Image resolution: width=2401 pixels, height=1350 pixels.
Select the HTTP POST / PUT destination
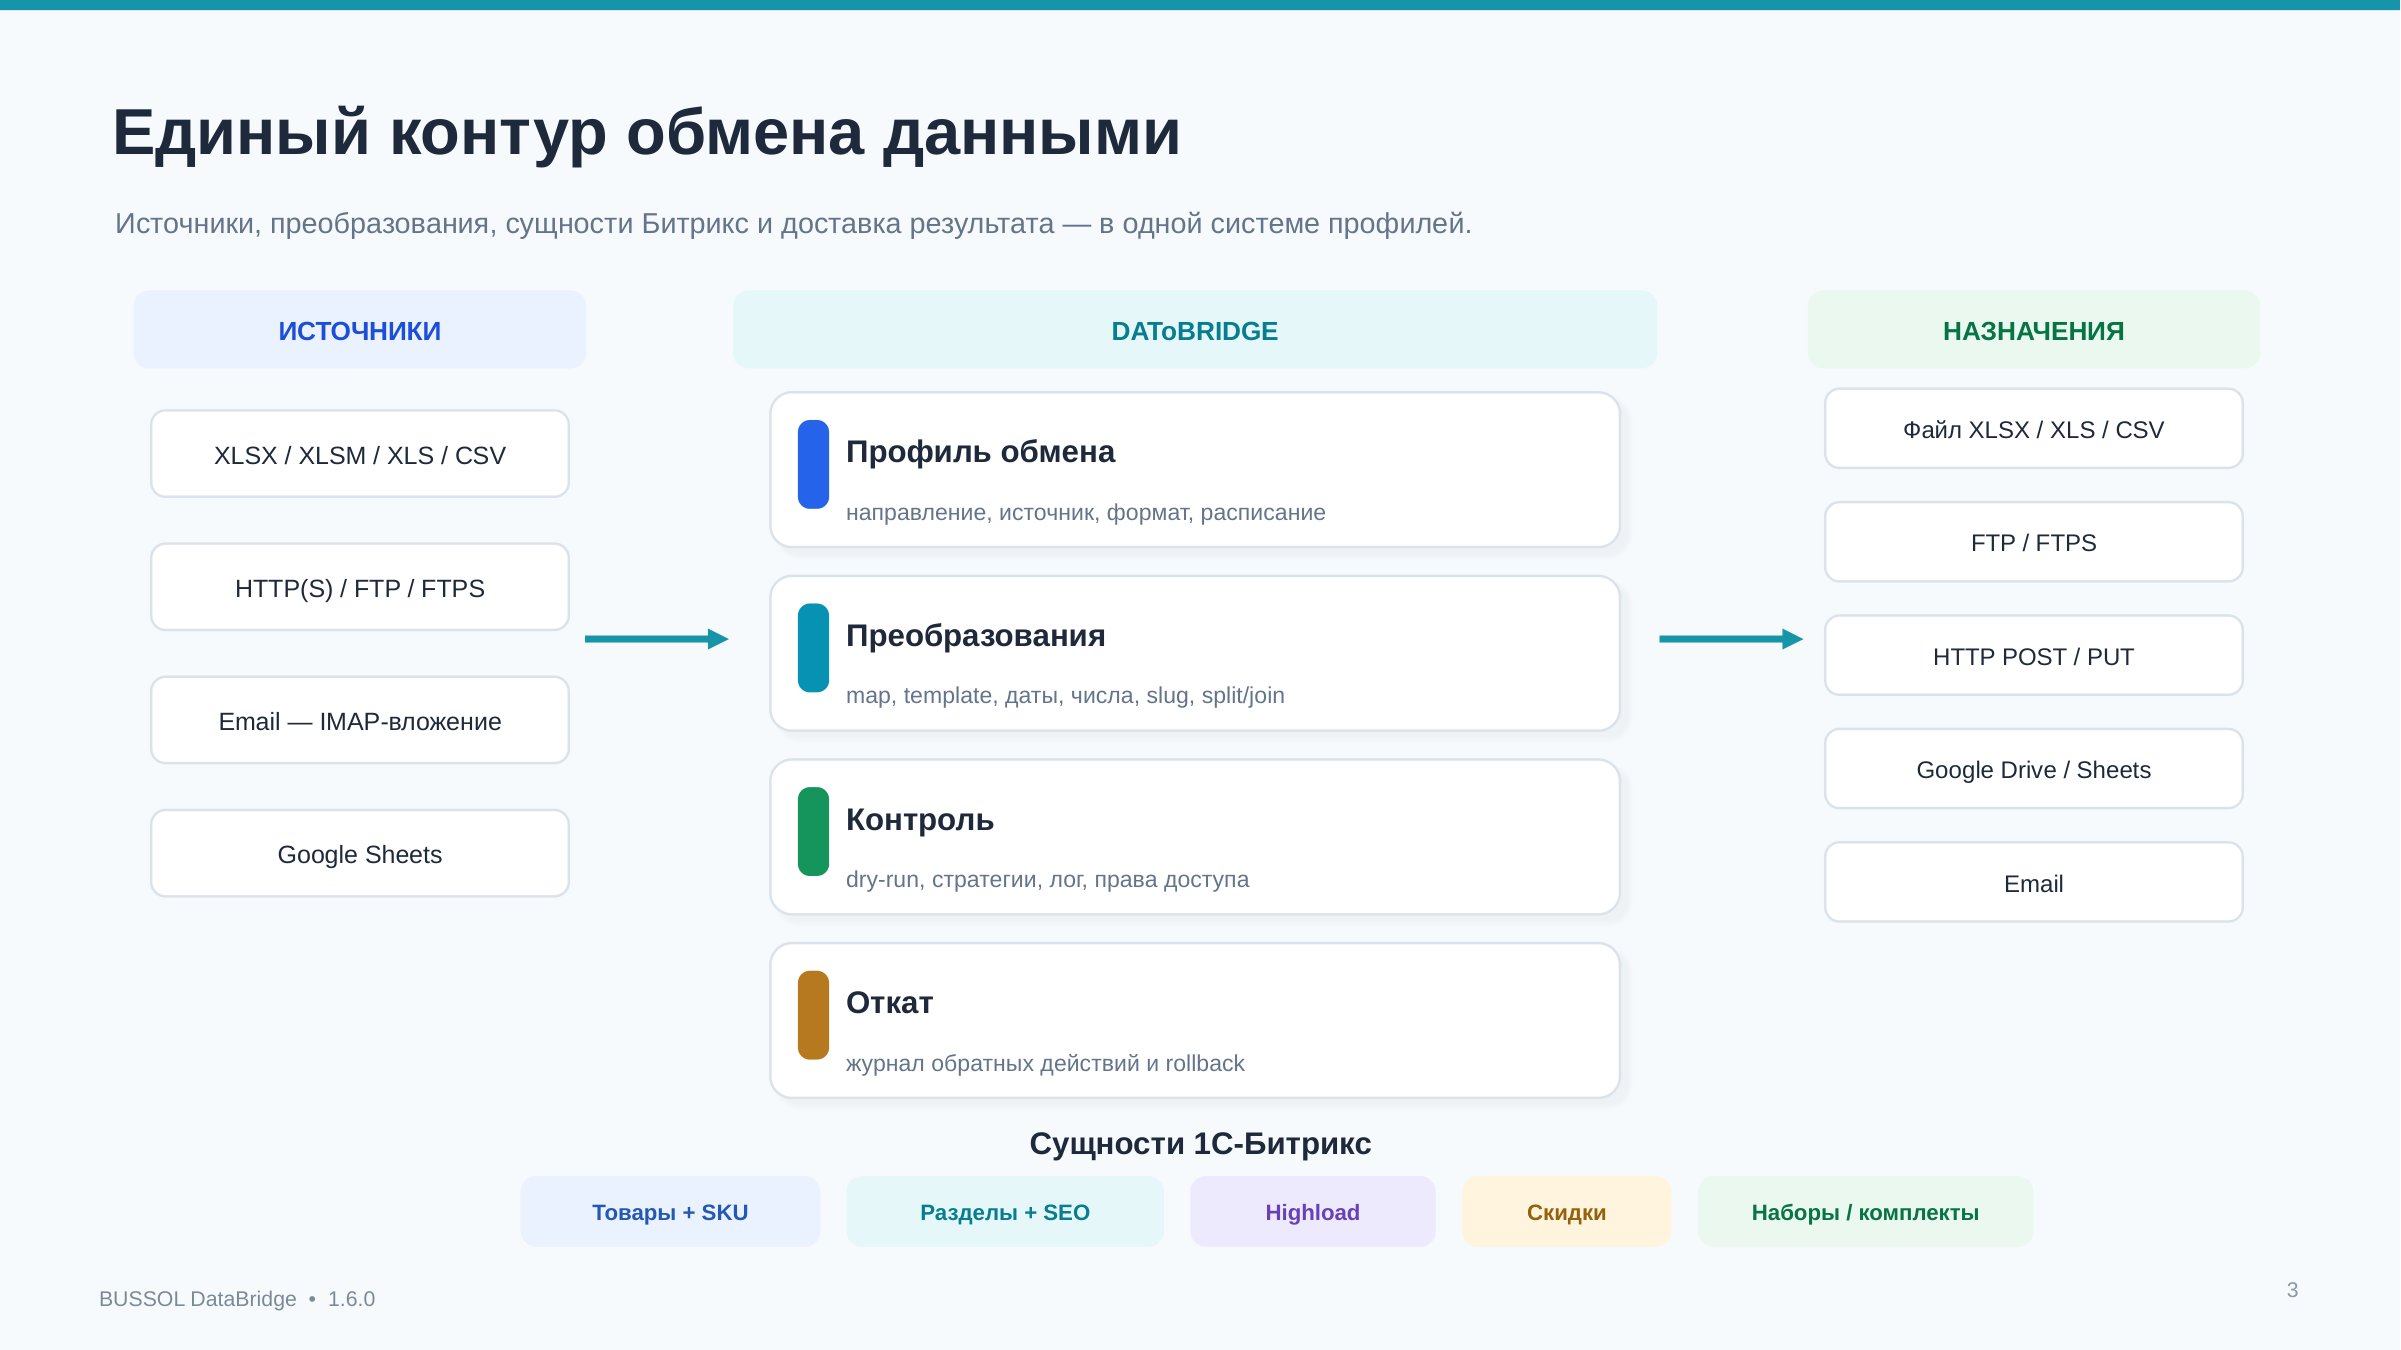[x=2033, y=656]
